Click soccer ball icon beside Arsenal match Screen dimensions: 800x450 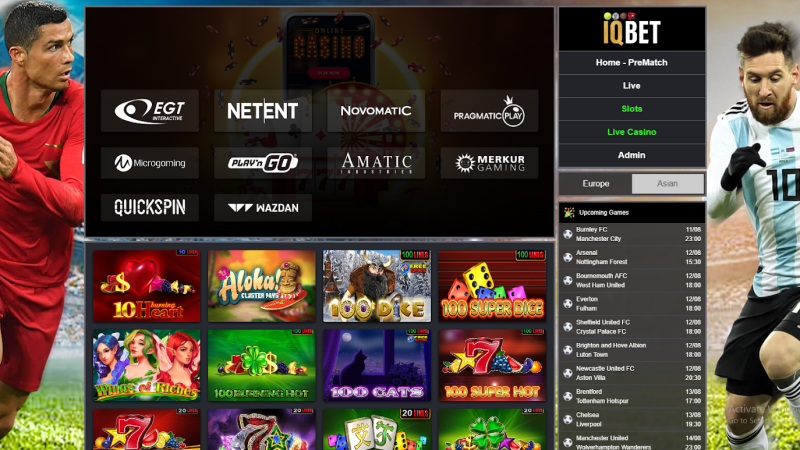click(567, 257)
